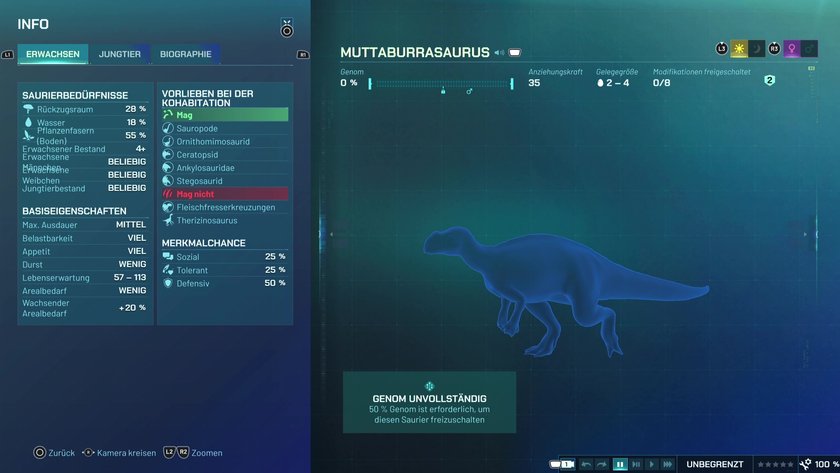Click the wrench and gear maintenance icon
Image resolution: width=840 pixels, height=473 pixels.
pos(805,464)
